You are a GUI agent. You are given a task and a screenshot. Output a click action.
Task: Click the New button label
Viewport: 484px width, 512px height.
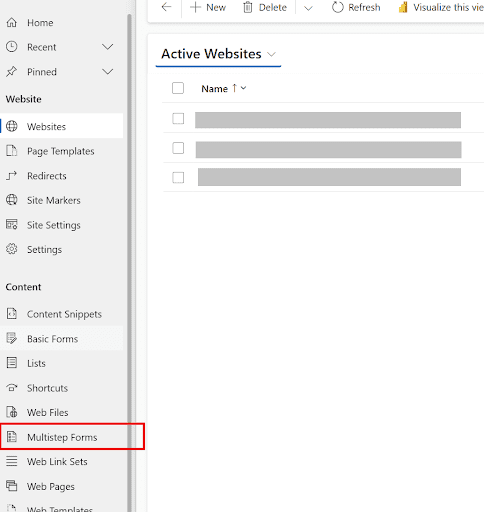tap(216, 7)
